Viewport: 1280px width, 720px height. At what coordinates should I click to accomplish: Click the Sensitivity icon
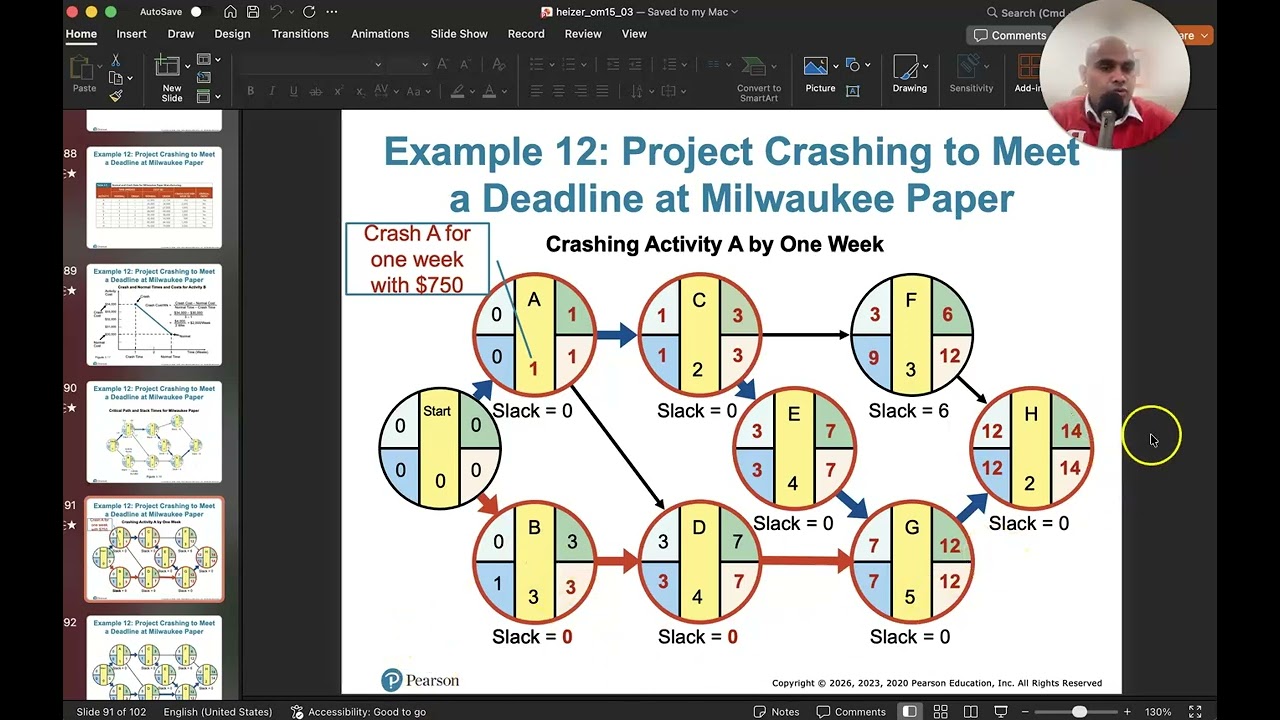tap(969, 67)
